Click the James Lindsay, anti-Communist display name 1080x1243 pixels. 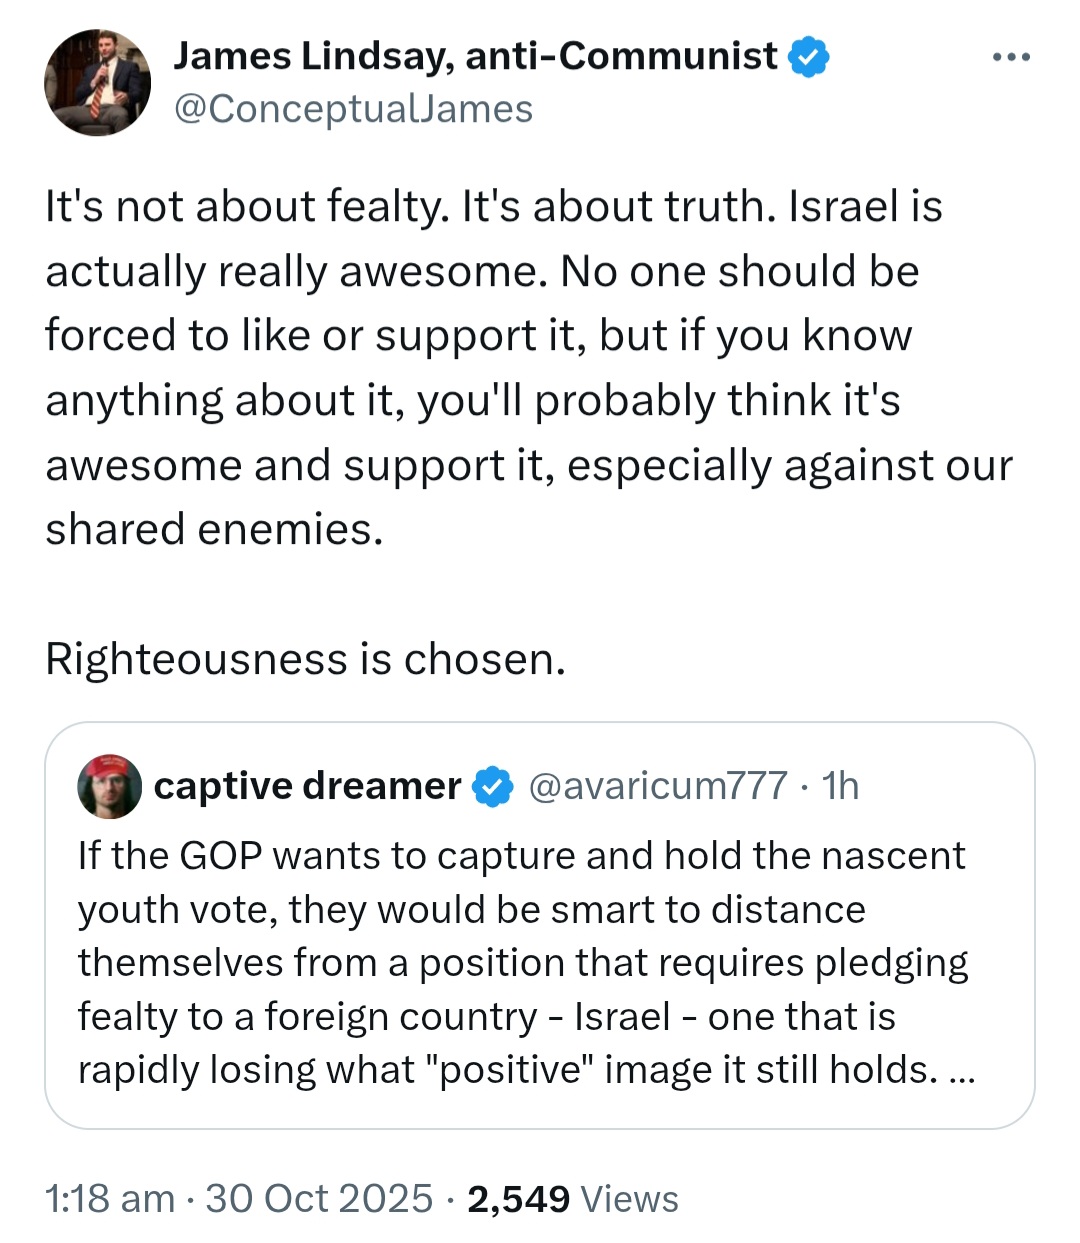pyautogui.click(x=475, y=56)
